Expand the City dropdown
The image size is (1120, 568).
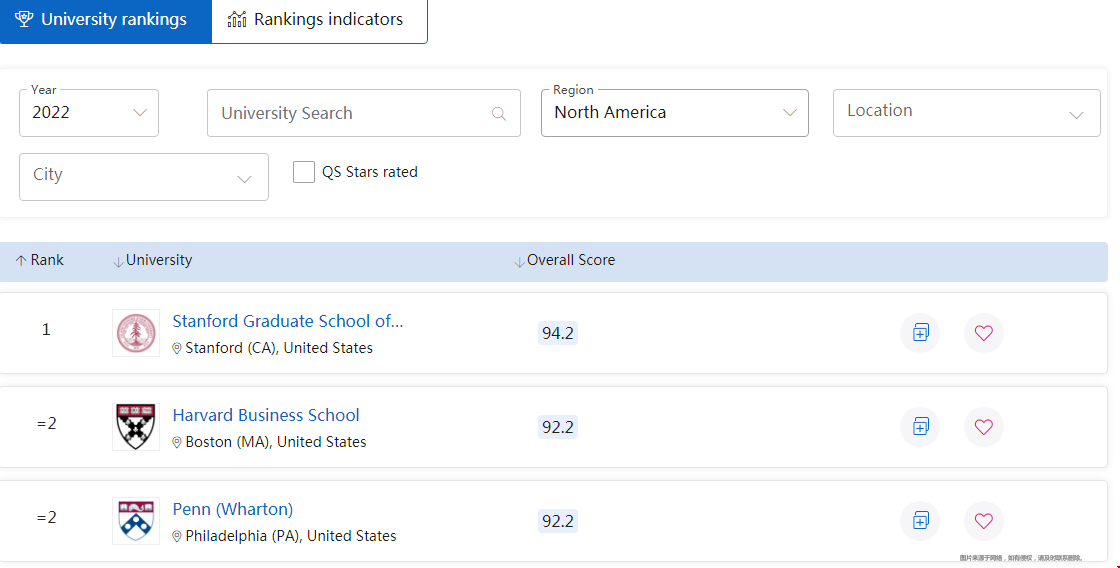tap(144, 177)
